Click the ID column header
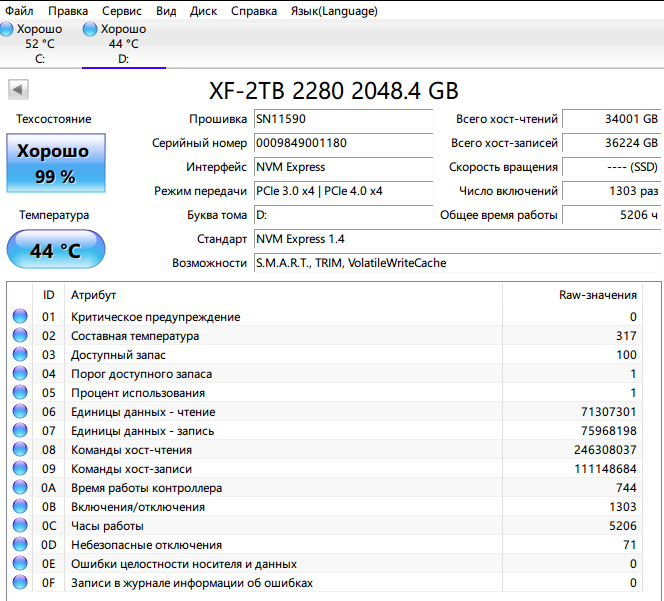 49,295
